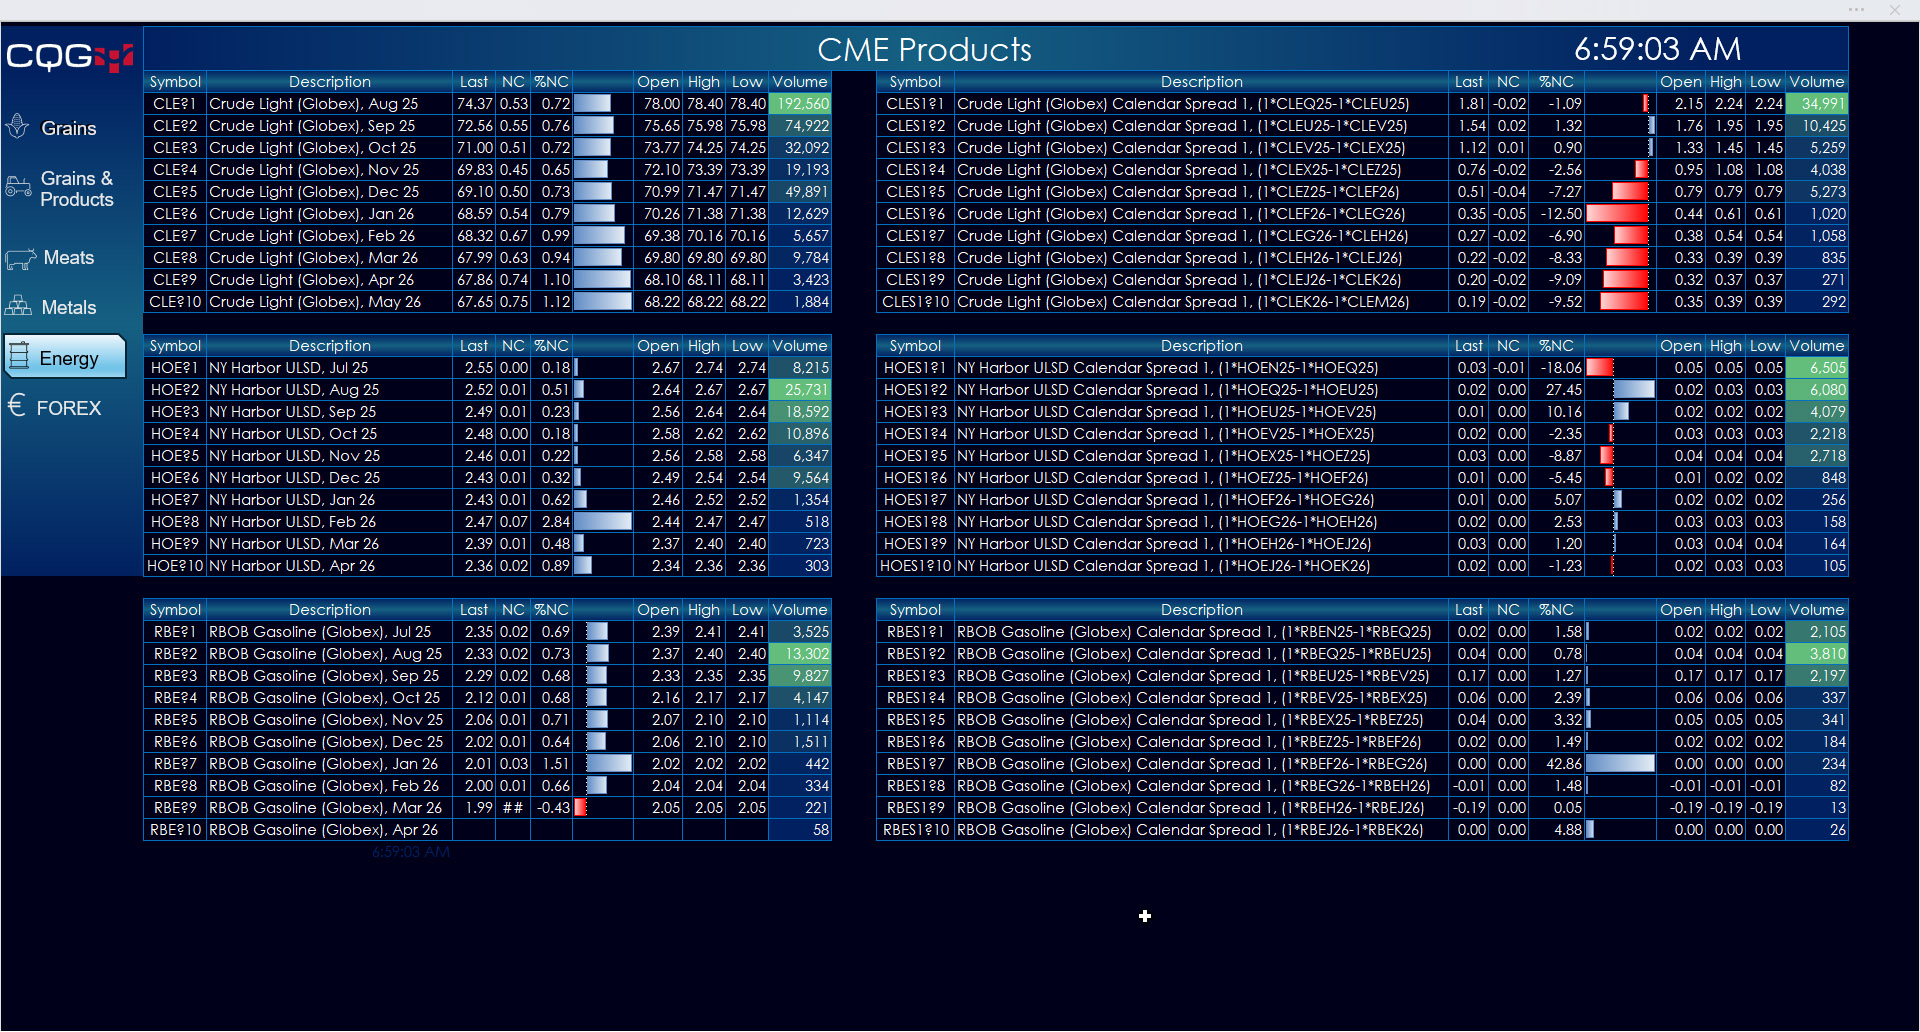Viewport: 1920px width, 1032px height.
Task: Click the %NC header in Crude Light table
Action: click(551, 82)
